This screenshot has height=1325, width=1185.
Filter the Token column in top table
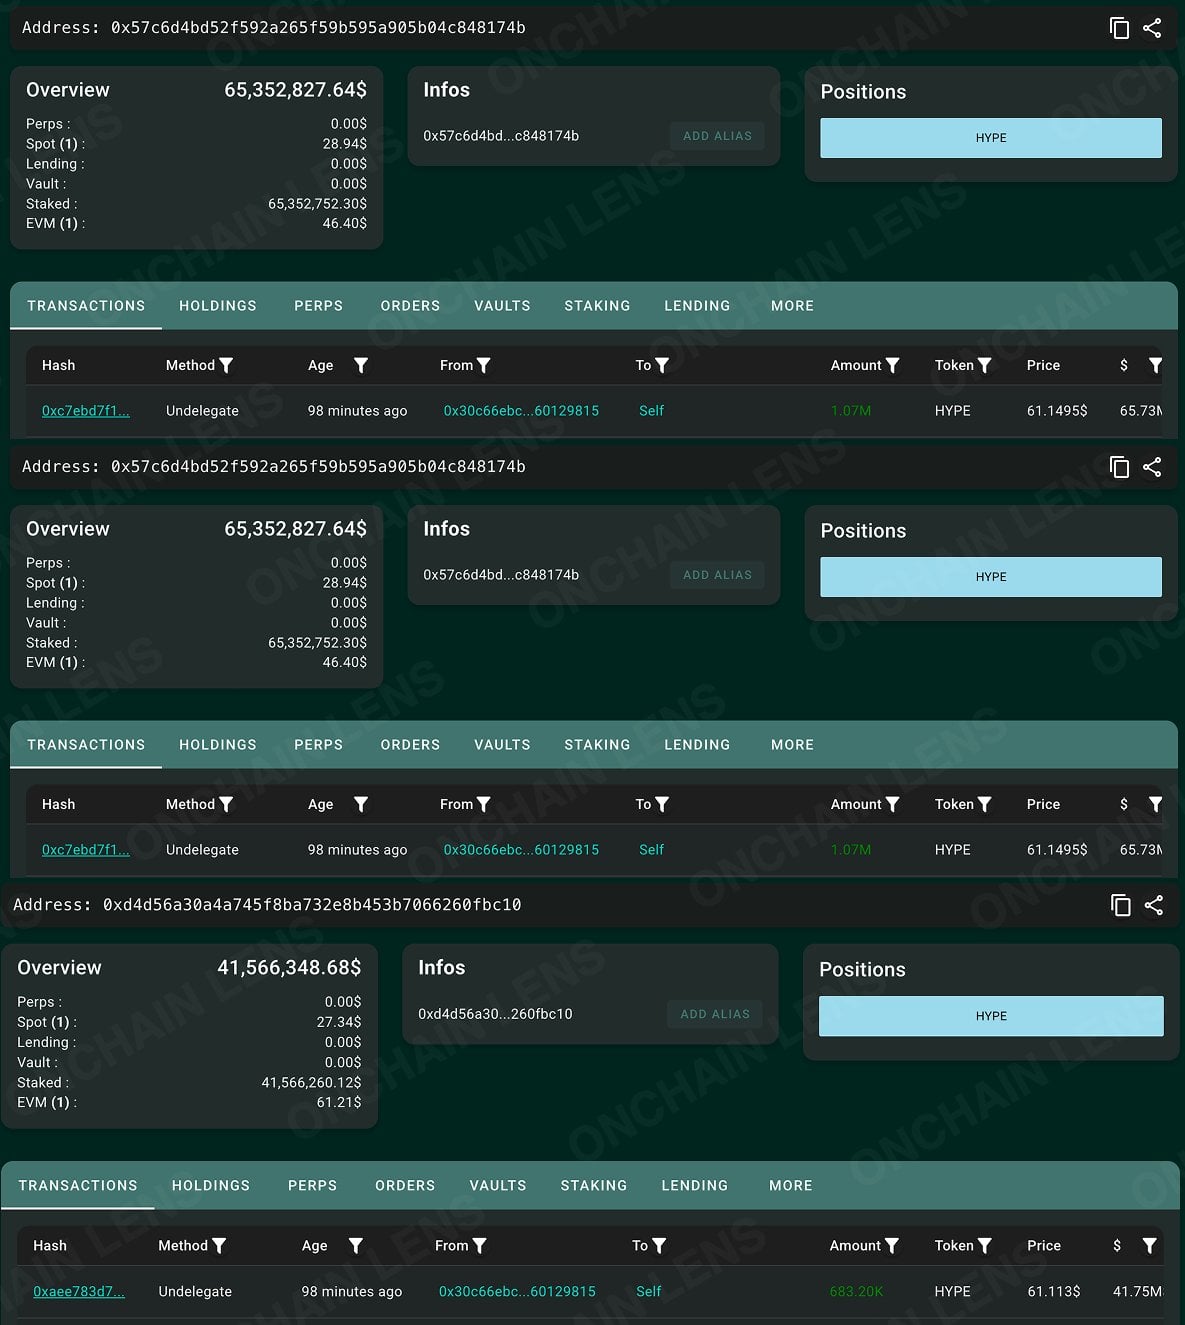(x=984, y=366)
